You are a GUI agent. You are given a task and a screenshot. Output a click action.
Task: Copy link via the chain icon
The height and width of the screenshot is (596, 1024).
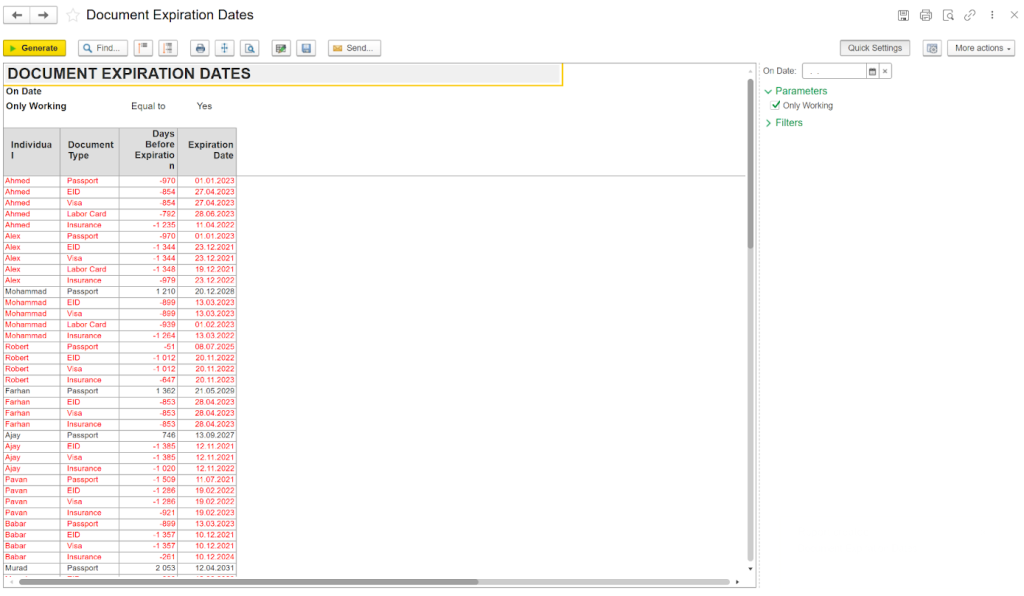coord(969,15)
